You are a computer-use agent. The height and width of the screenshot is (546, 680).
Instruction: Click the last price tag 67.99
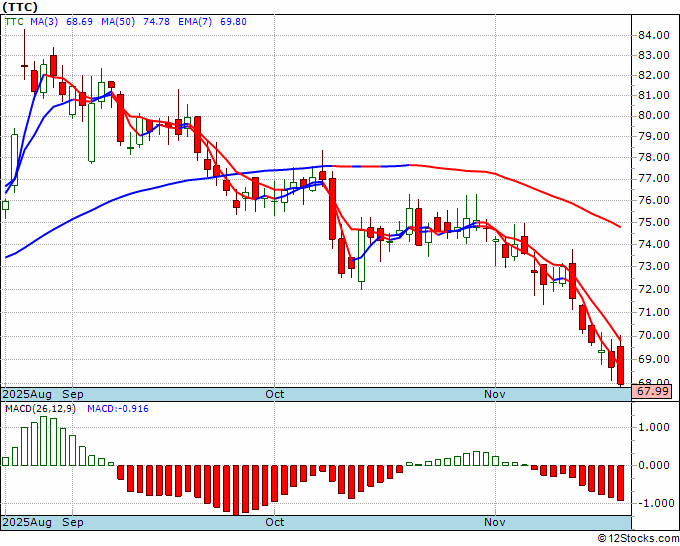pyautogui.click(x=652, y=392)
